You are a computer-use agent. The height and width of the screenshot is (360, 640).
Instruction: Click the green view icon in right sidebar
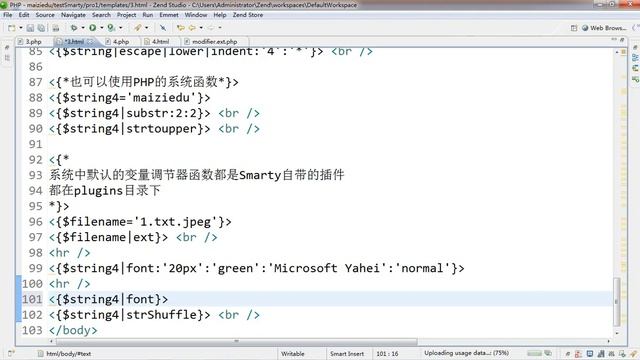coord(635,79)
